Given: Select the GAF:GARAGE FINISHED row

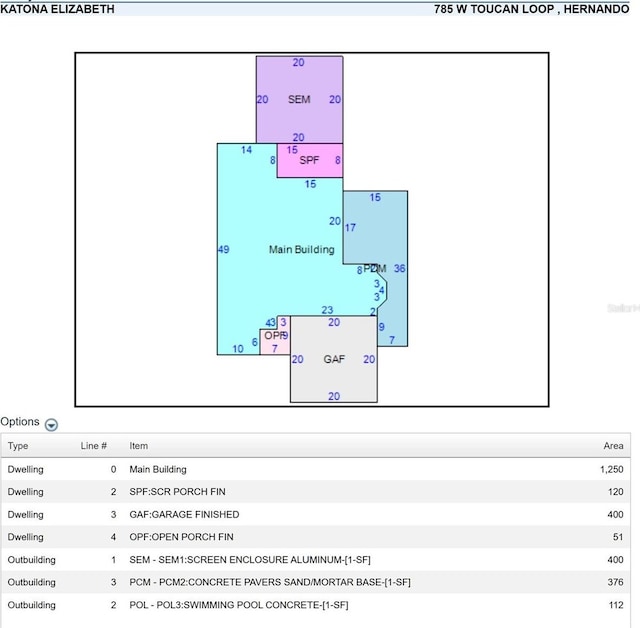Looking at the screenshot, I should (x=316, y=515).
